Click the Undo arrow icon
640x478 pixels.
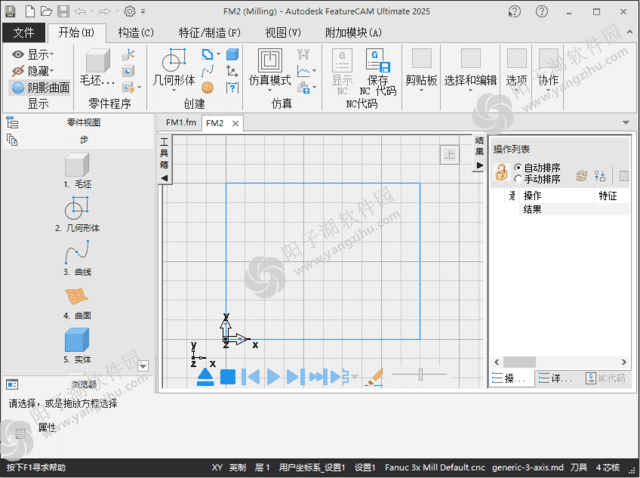[x=80, y=11]
